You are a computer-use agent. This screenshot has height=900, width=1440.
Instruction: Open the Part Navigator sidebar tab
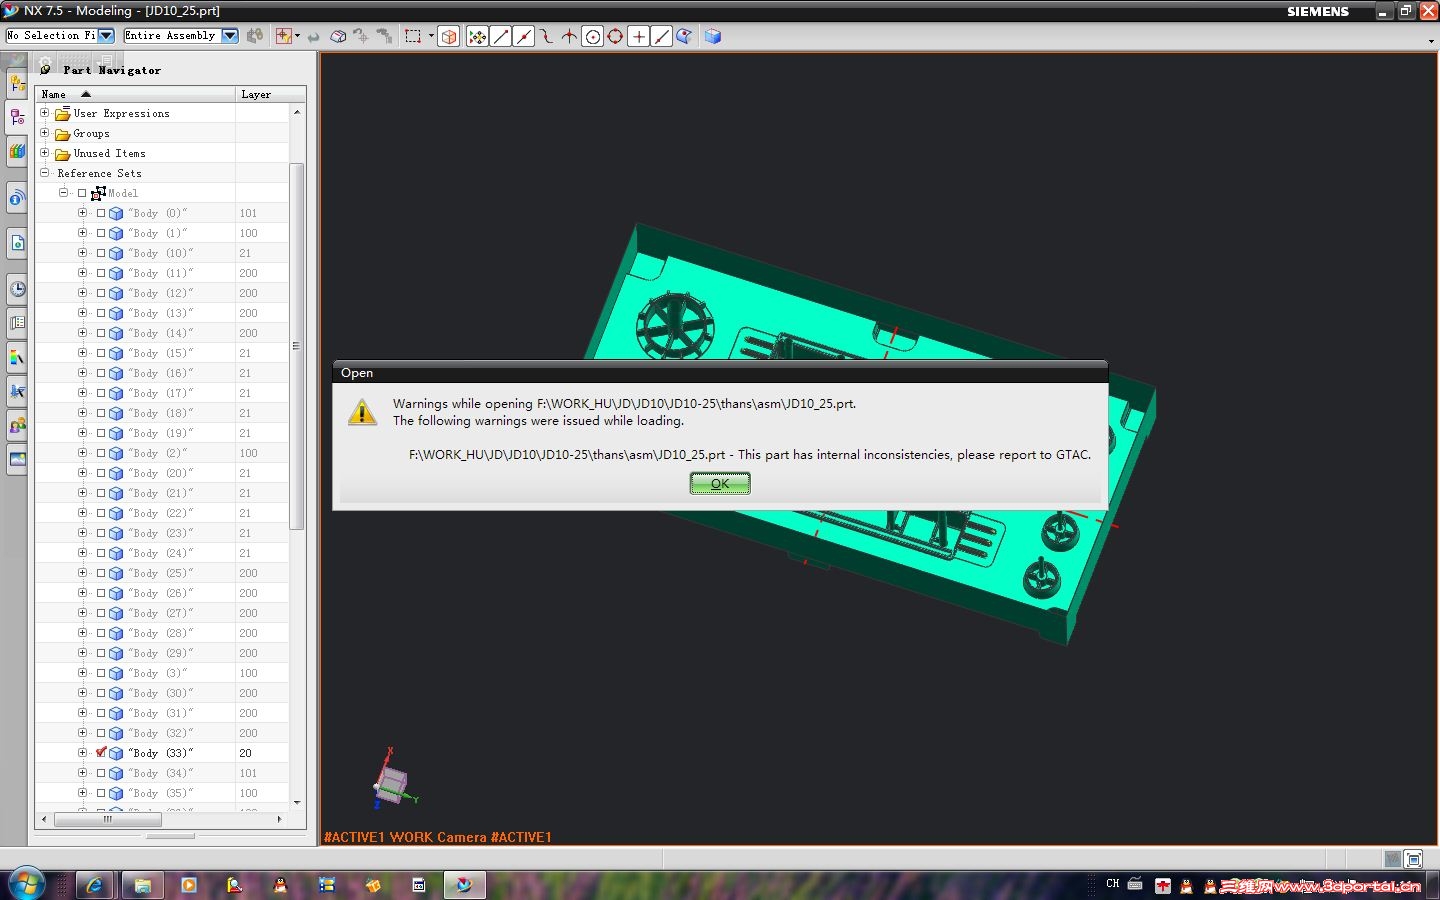coord(17,118)
